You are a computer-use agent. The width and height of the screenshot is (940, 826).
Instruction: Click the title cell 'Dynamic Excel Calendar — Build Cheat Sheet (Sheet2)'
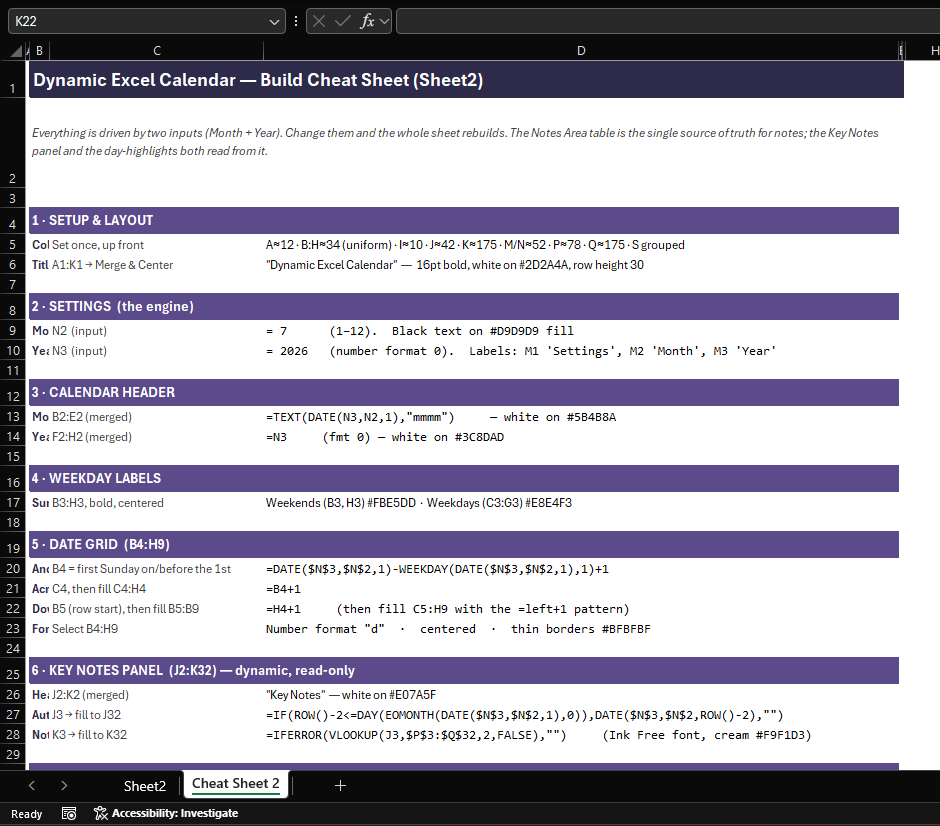click(466, 80)
